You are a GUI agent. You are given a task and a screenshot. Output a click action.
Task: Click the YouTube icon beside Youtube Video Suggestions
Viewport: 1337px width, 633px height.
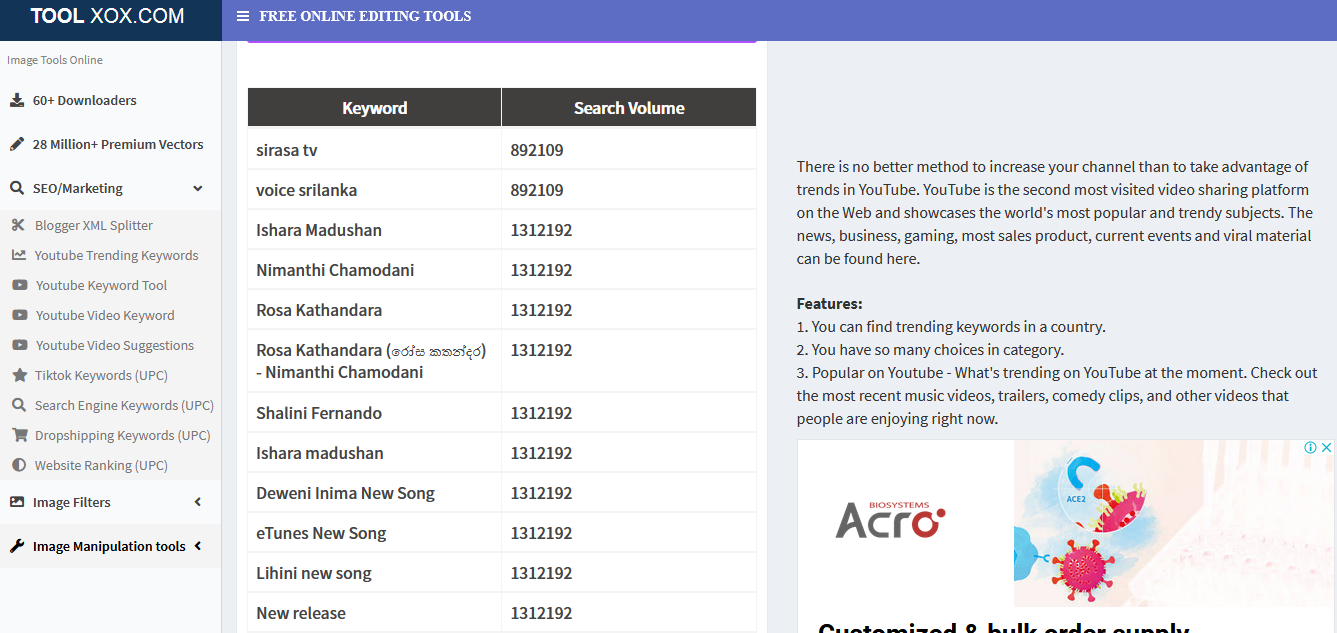[19, 345]
